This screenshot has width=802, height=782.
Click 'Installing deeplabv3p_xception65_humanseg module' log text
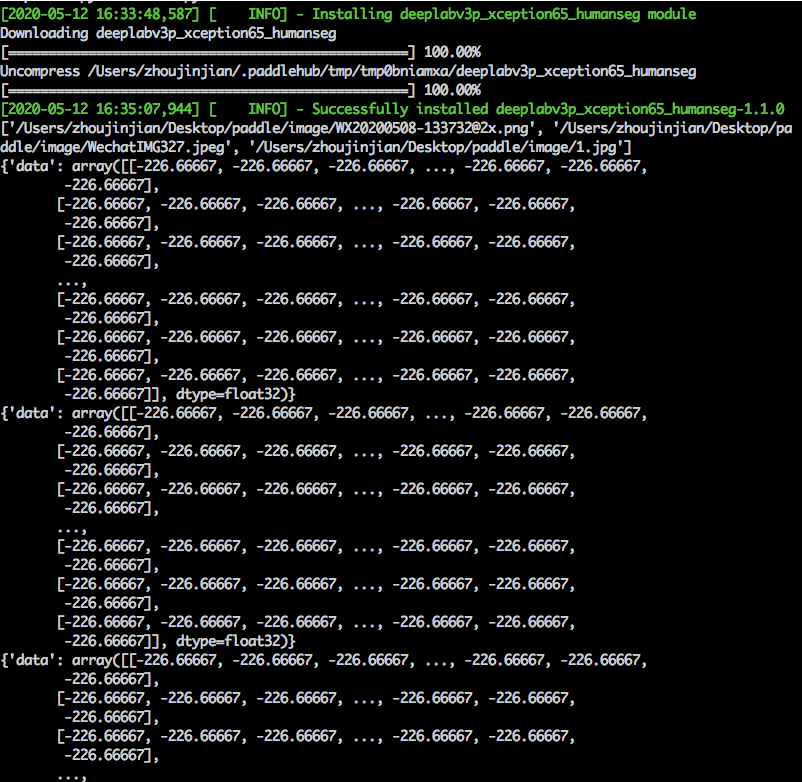(504, 14)
